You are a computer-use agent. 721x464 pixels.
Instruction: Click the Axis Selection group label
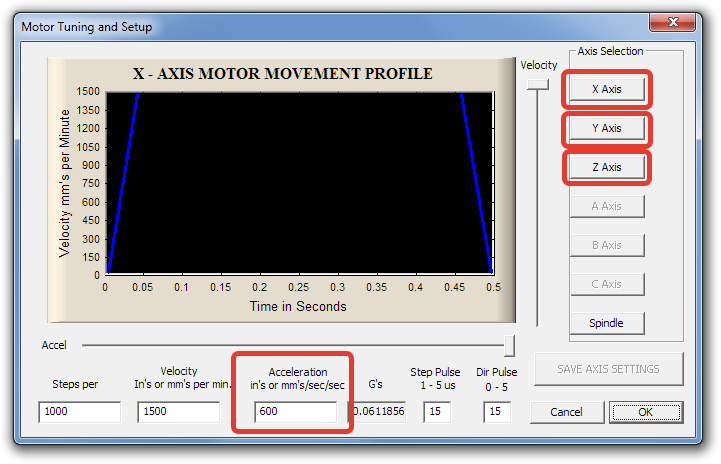click(x=610, y=51)
